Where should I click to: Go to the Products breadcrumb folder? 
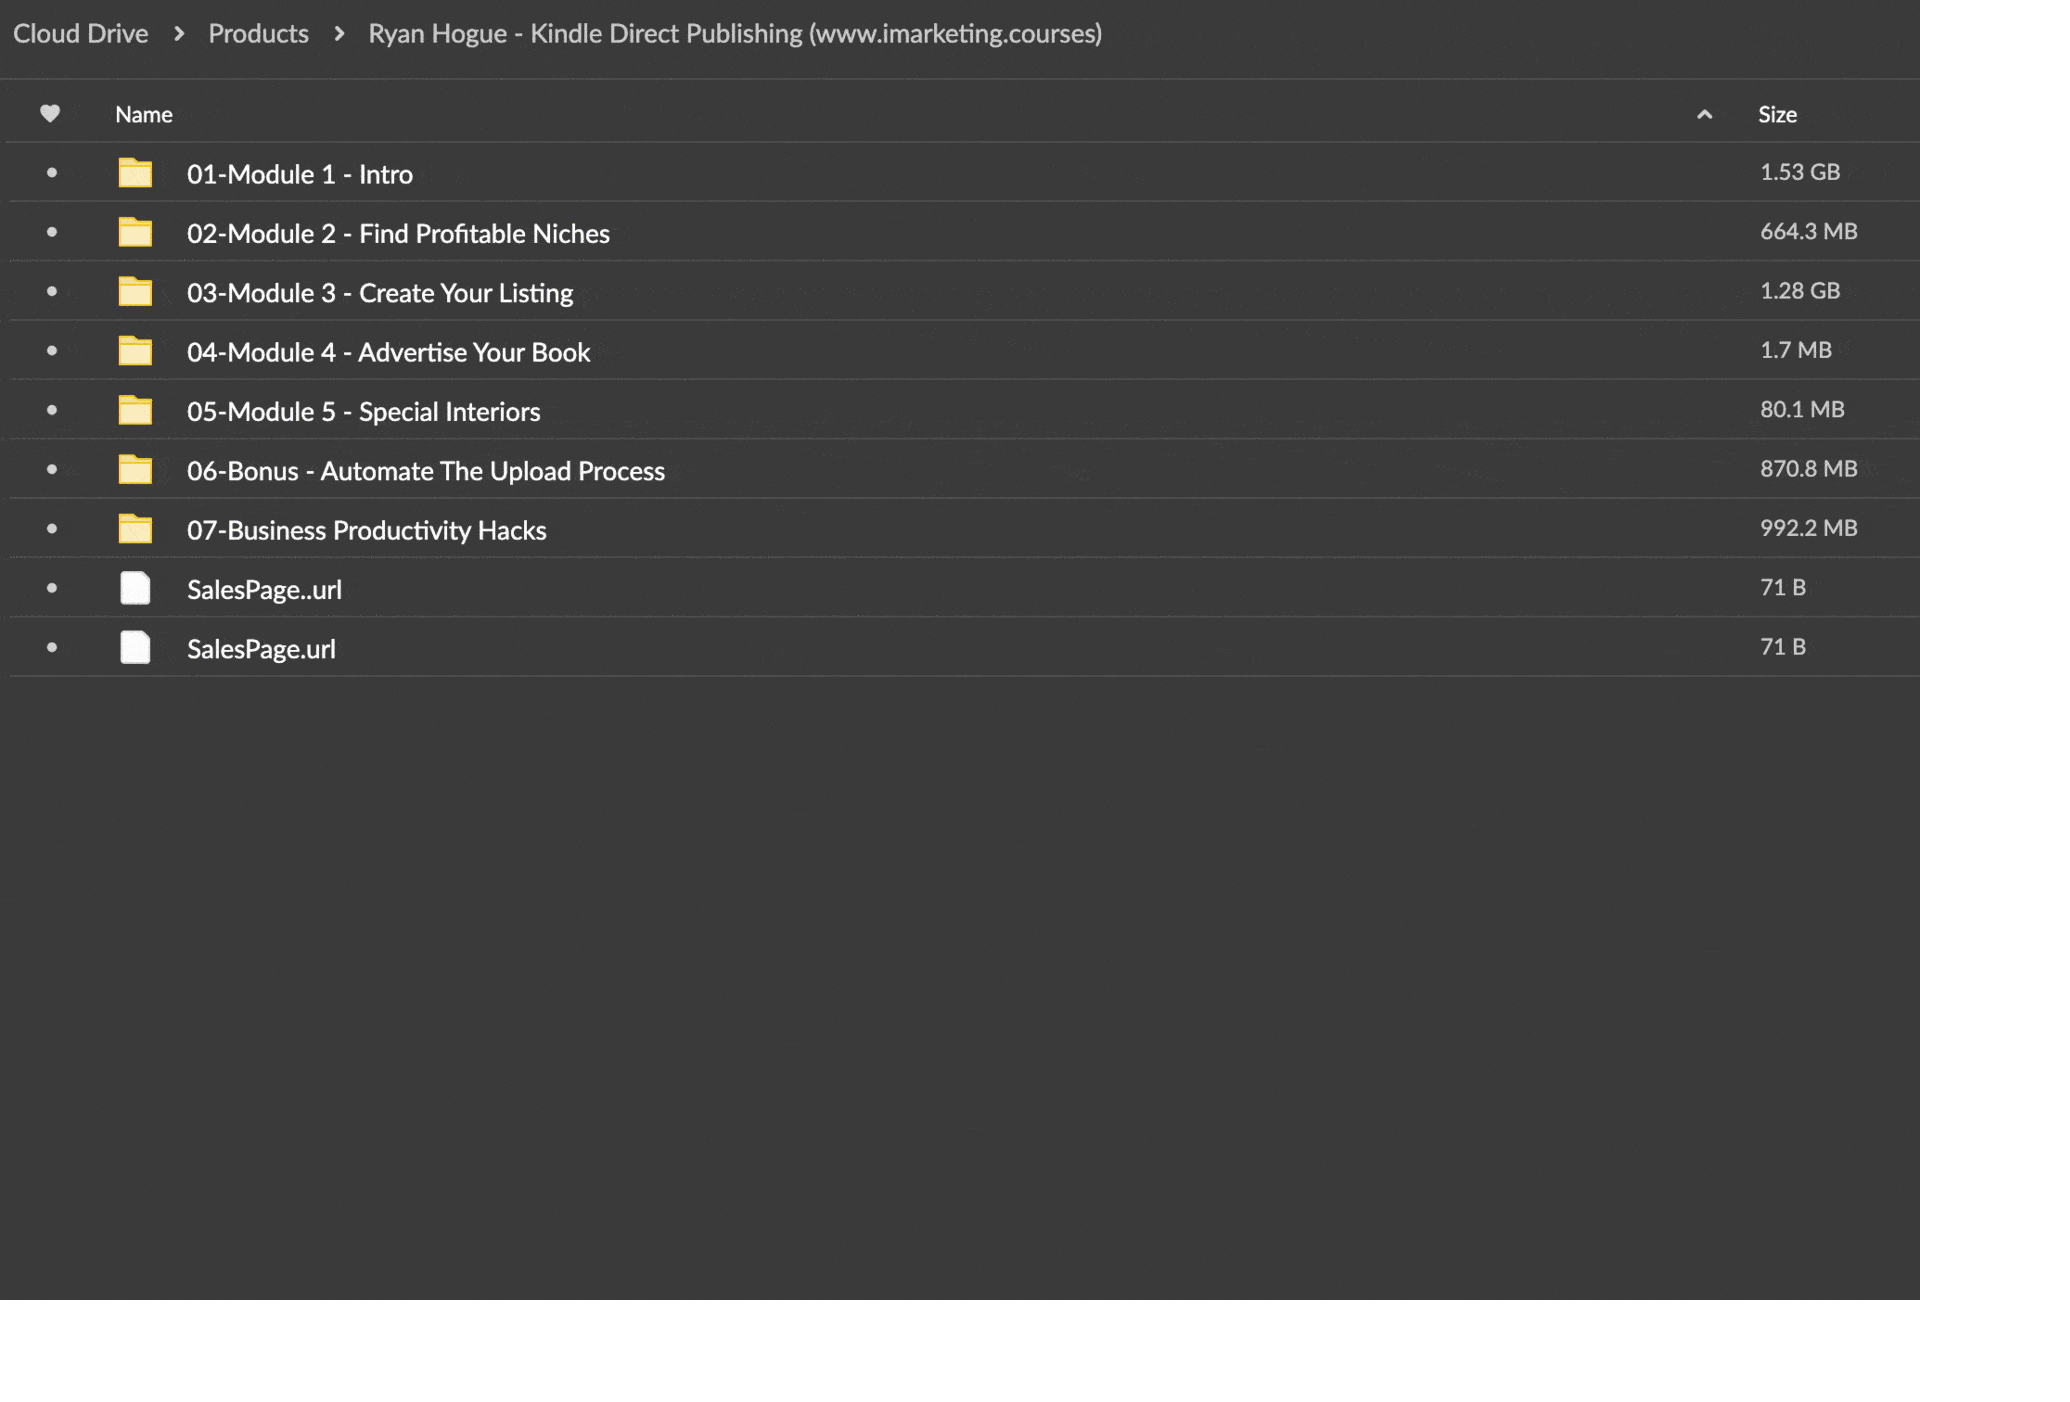click(258, 34)
